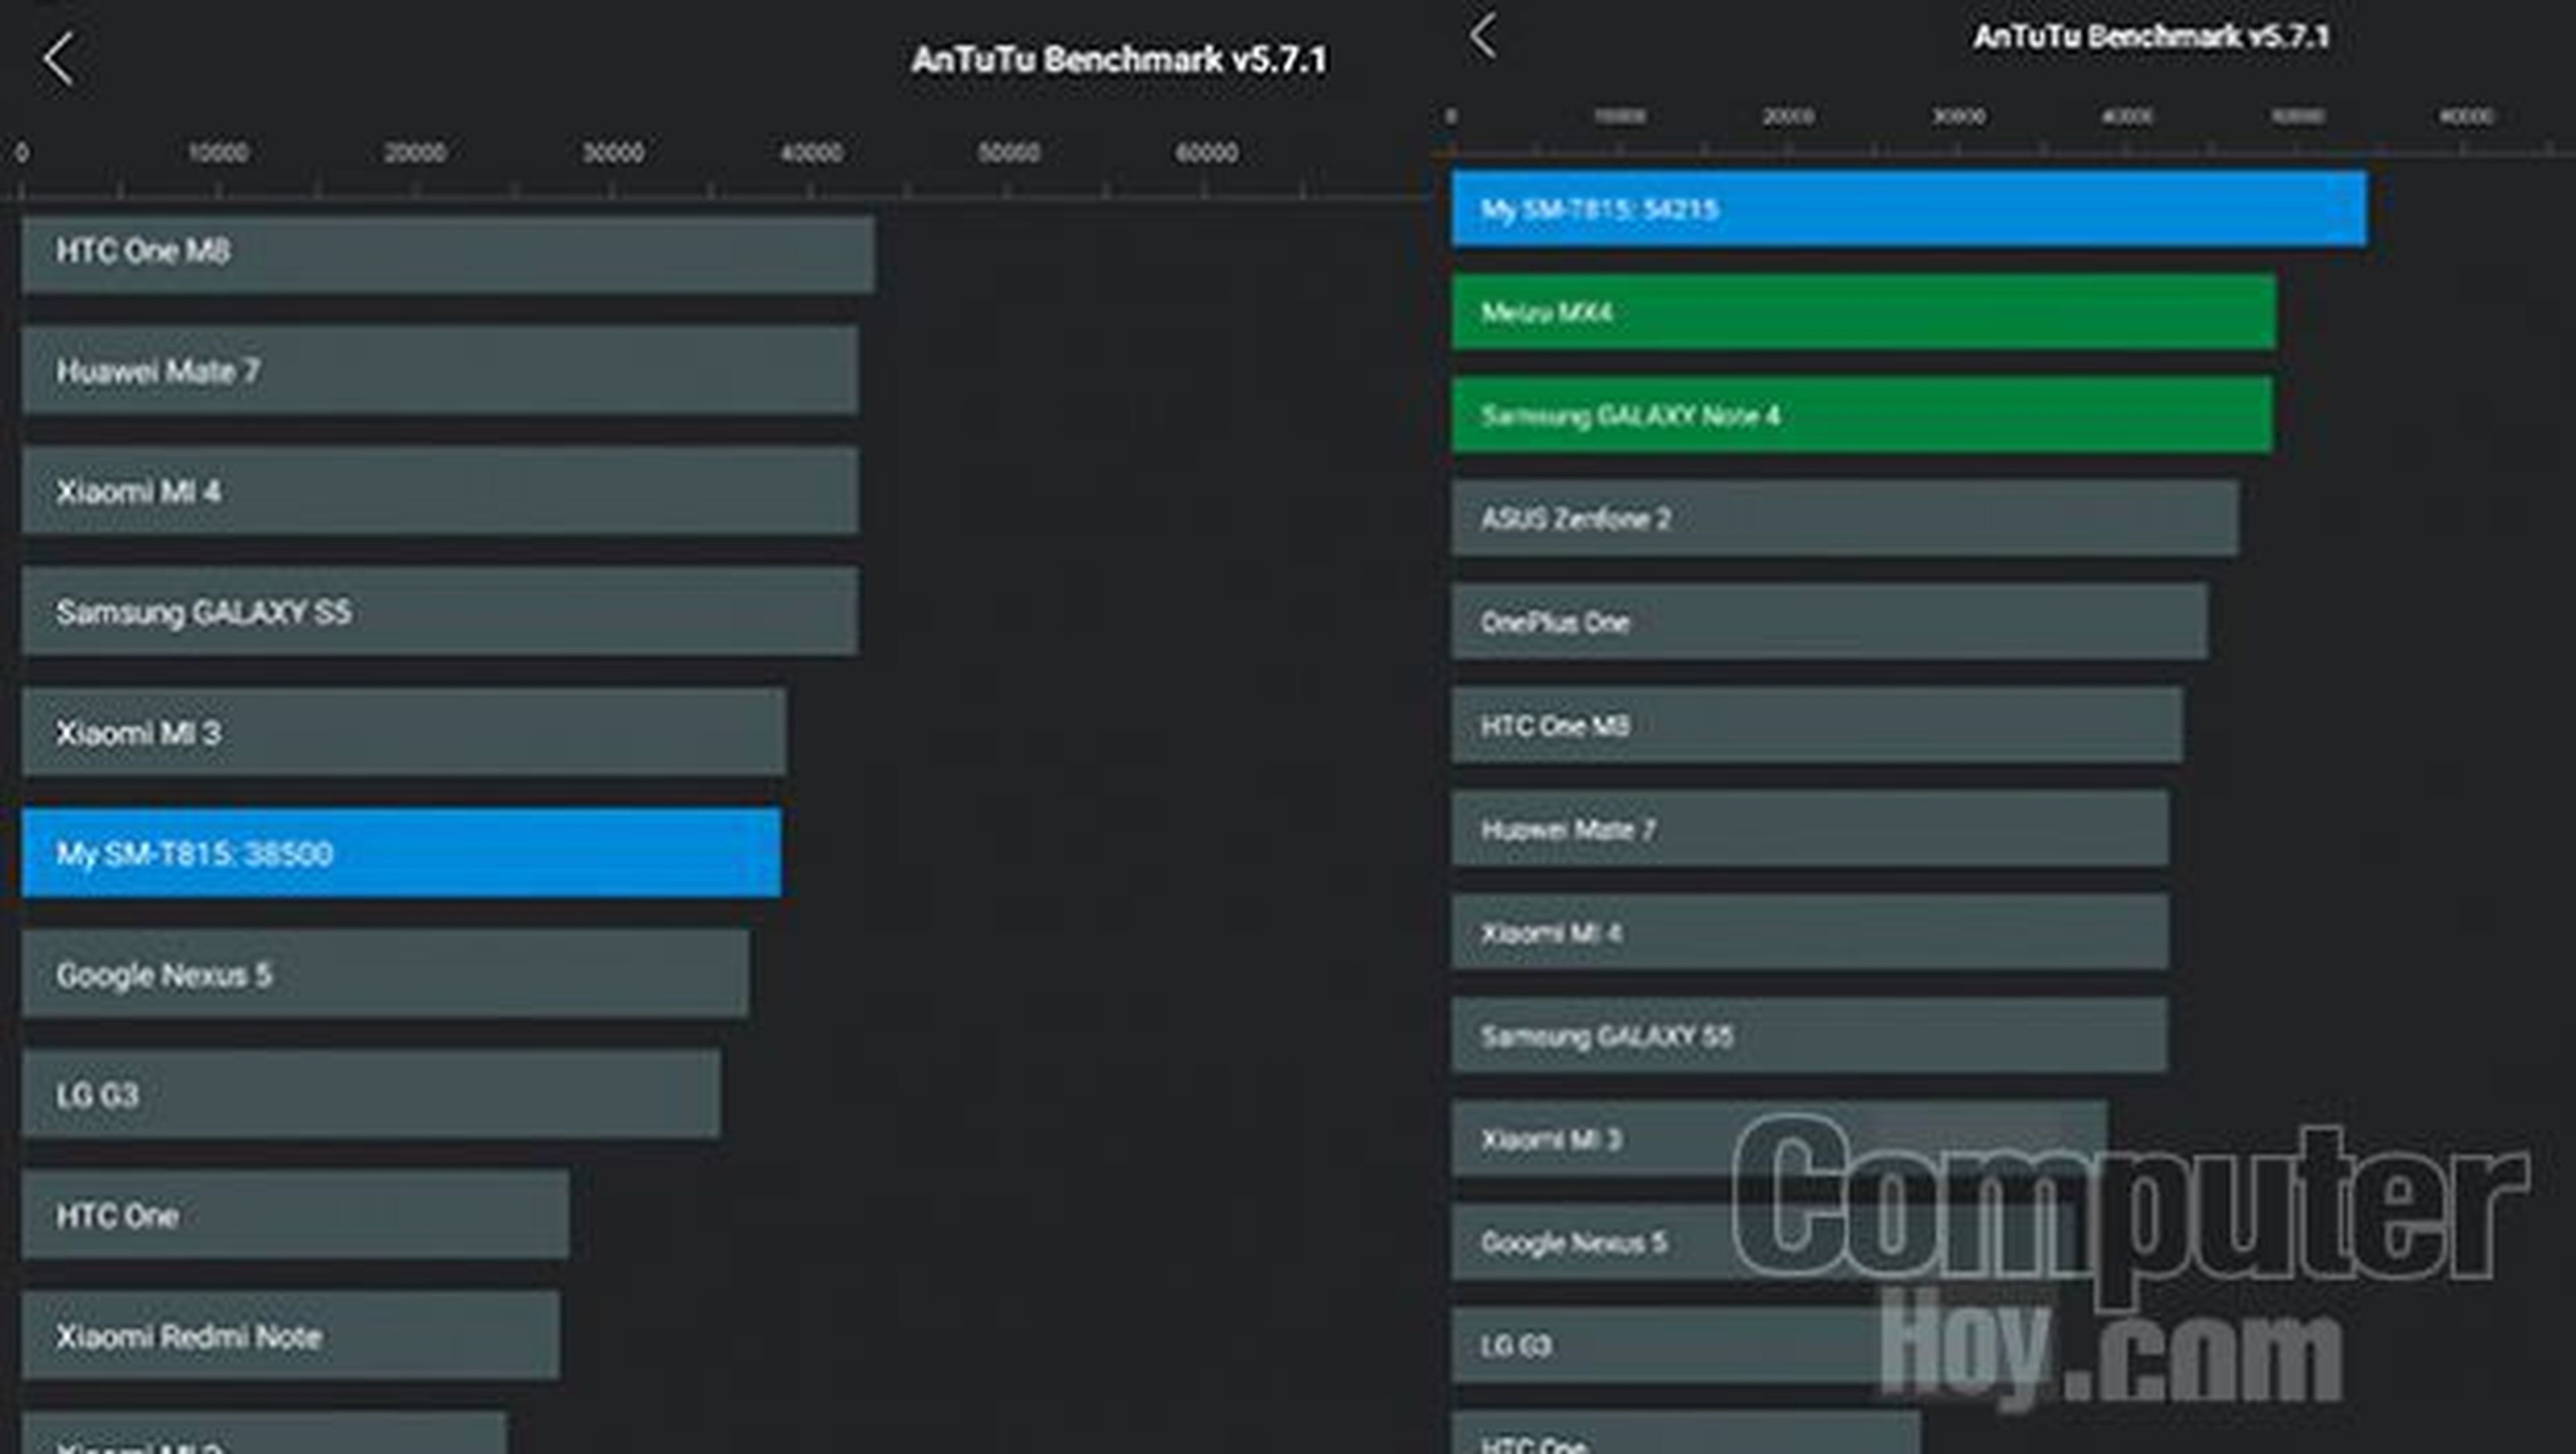The width and height of the screenshot is (2576, 1454).
Task: Select My SM-T815: 38500 blue bar
Action: coord(401,853)
